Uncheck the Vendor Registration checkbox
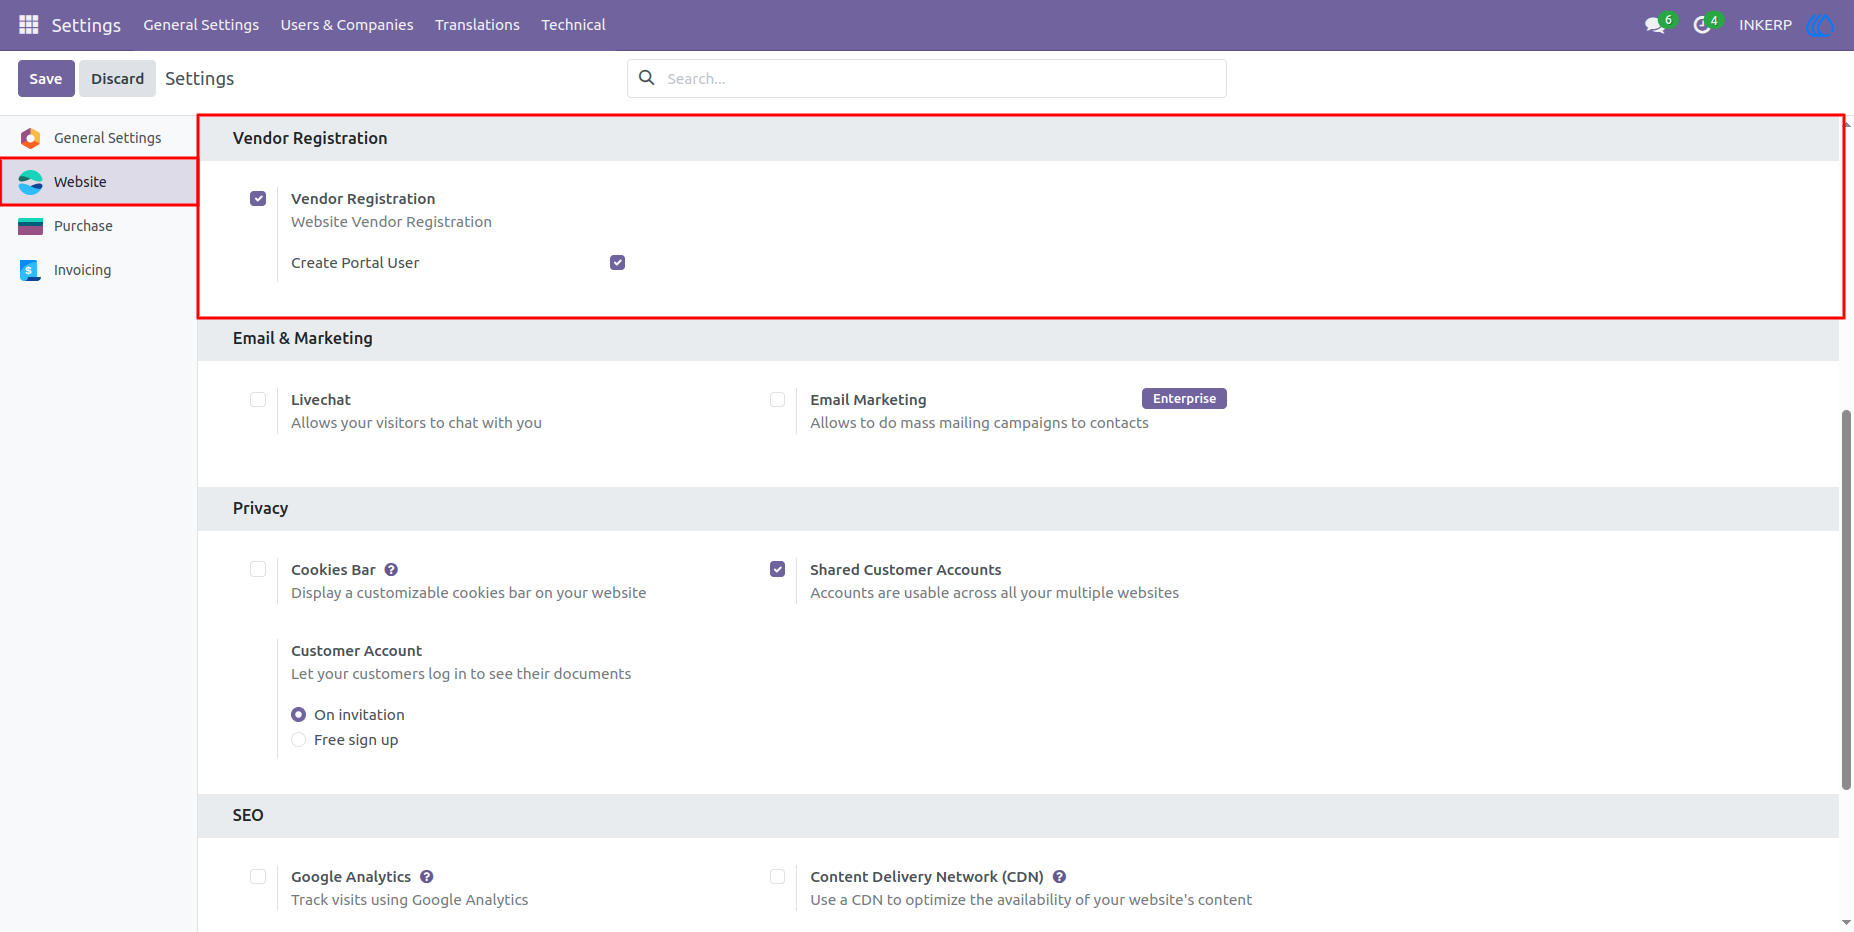 click(x=258, y=199)
